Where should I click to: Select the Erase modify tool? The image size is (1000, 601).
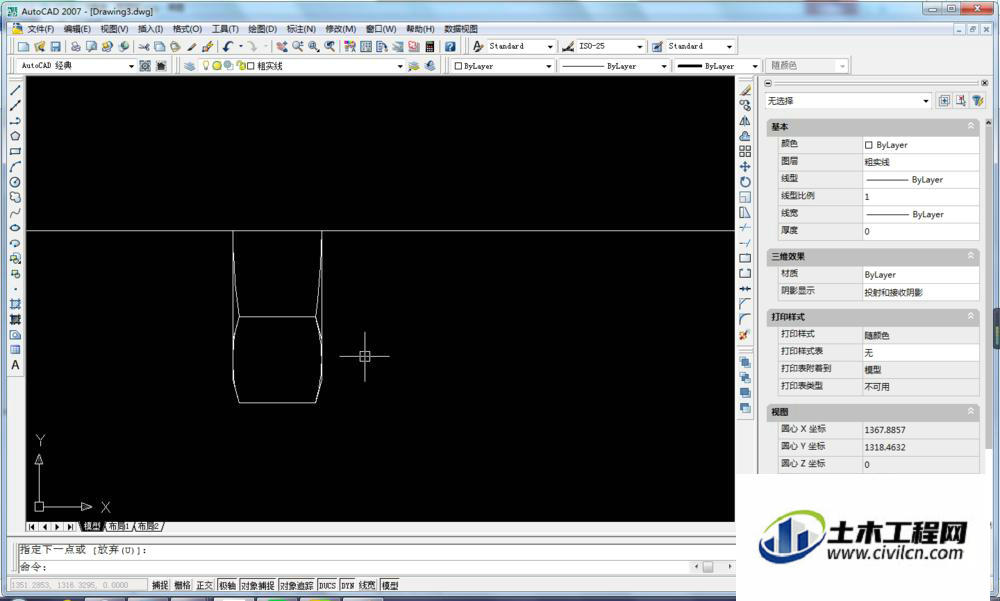745,90
